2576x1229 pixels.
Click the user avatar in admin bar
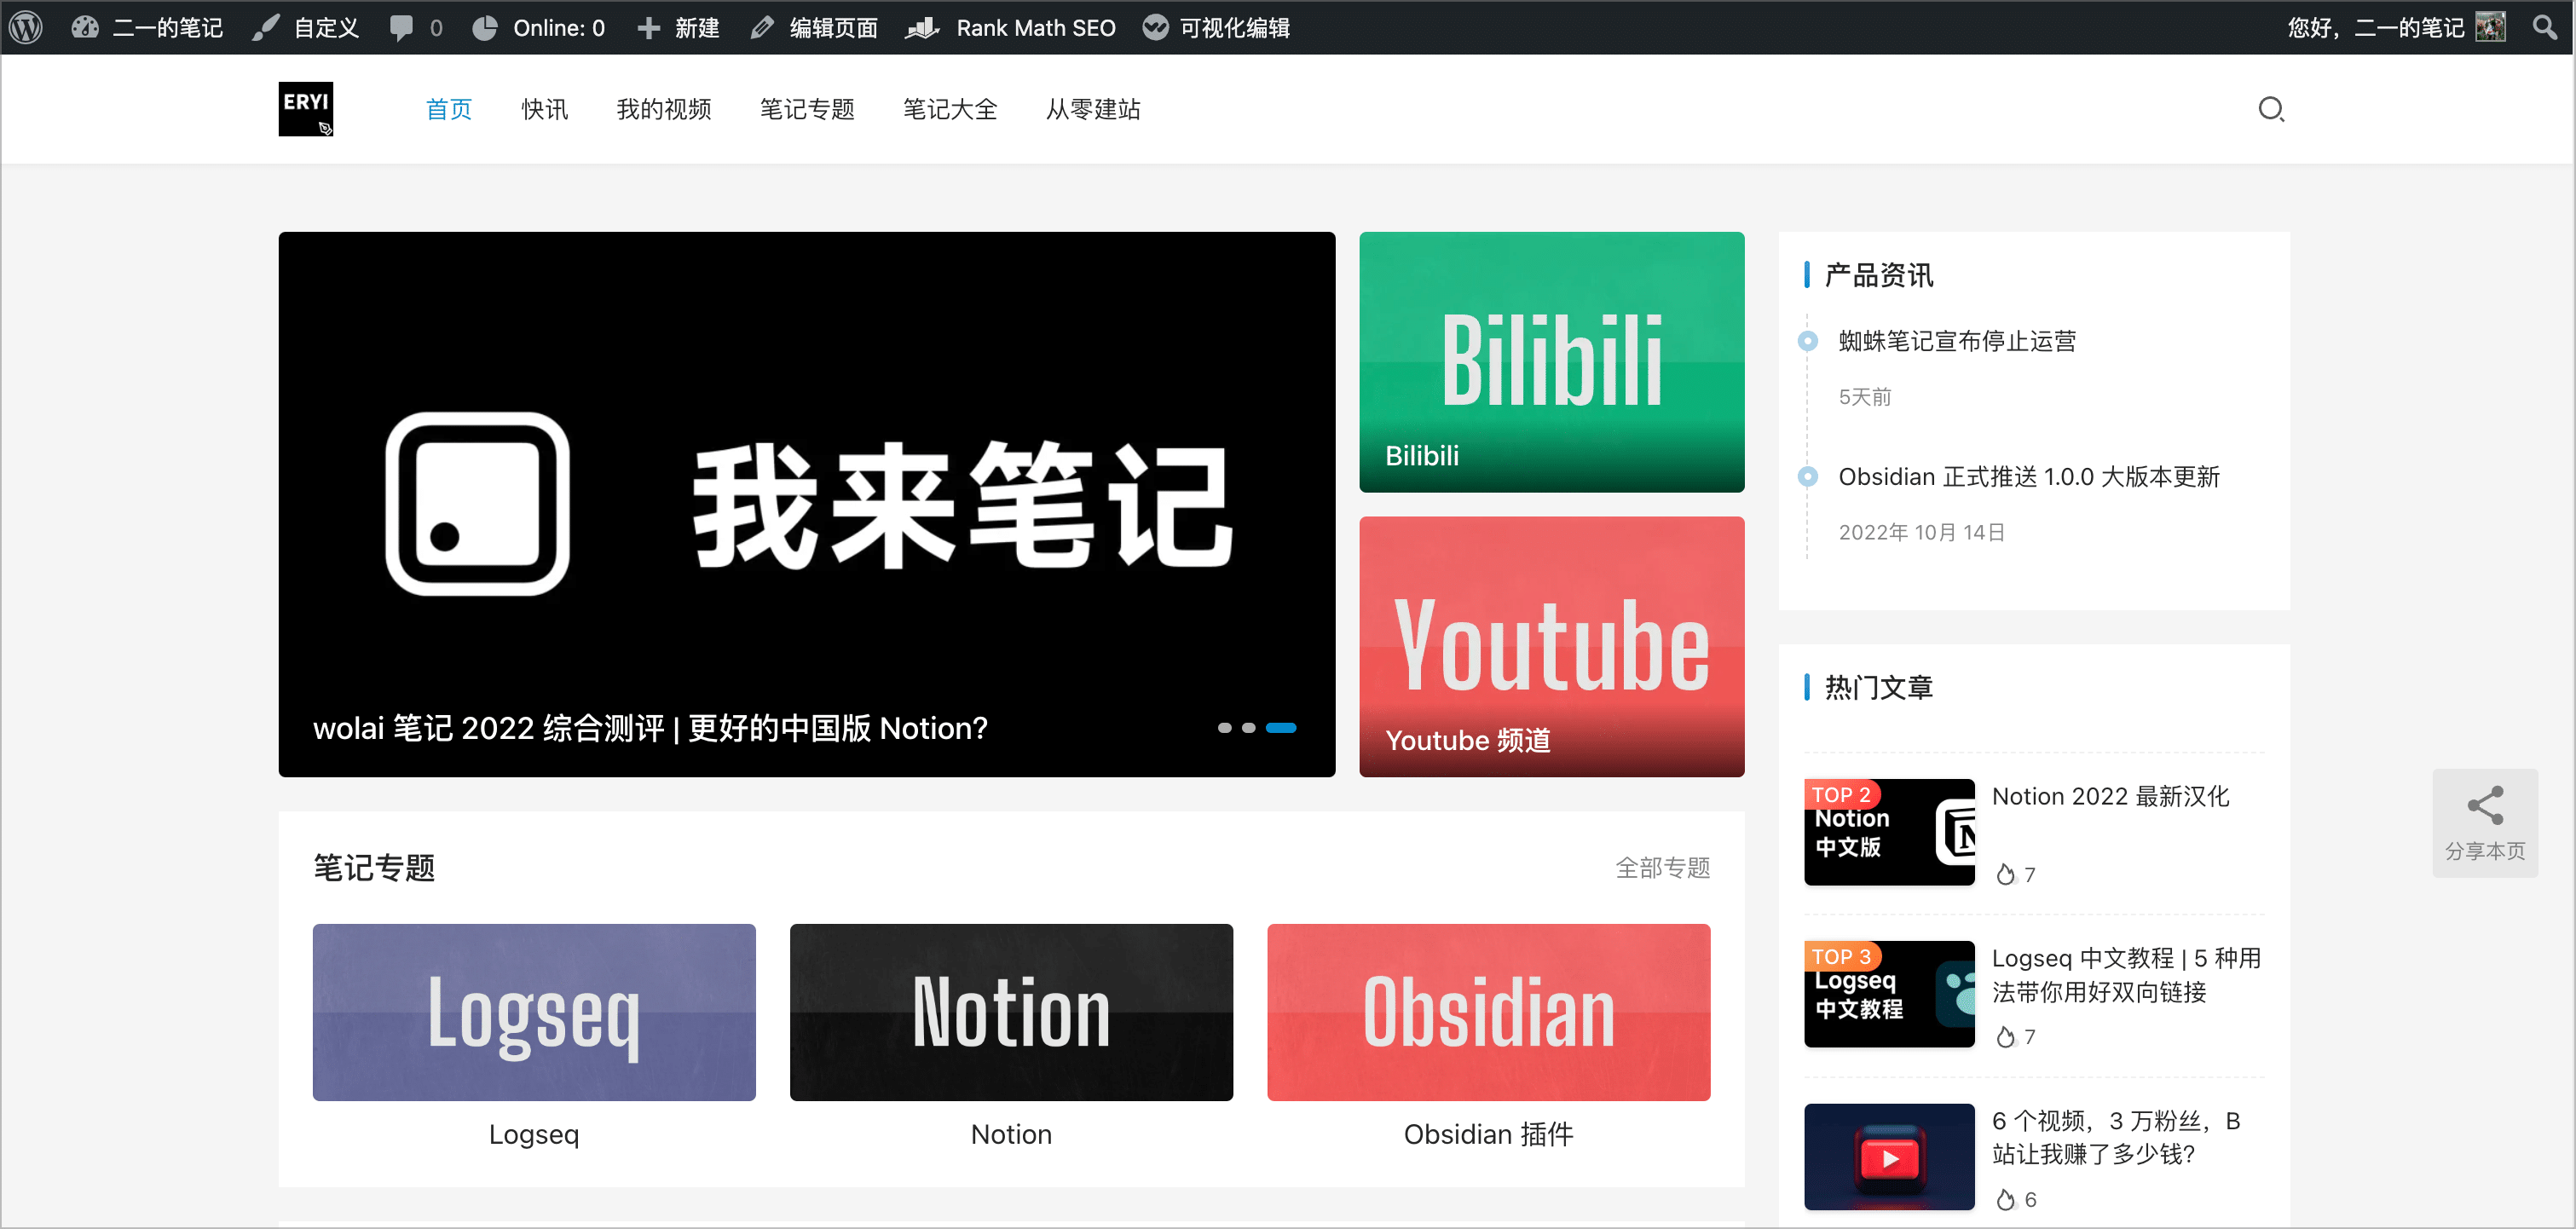click(x=2491, y=27)
